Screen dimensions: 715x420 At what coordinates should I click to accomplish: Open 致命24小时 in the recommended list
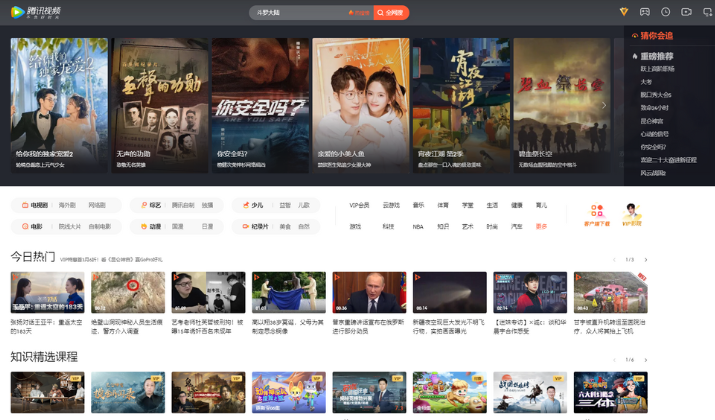[654, 108]
